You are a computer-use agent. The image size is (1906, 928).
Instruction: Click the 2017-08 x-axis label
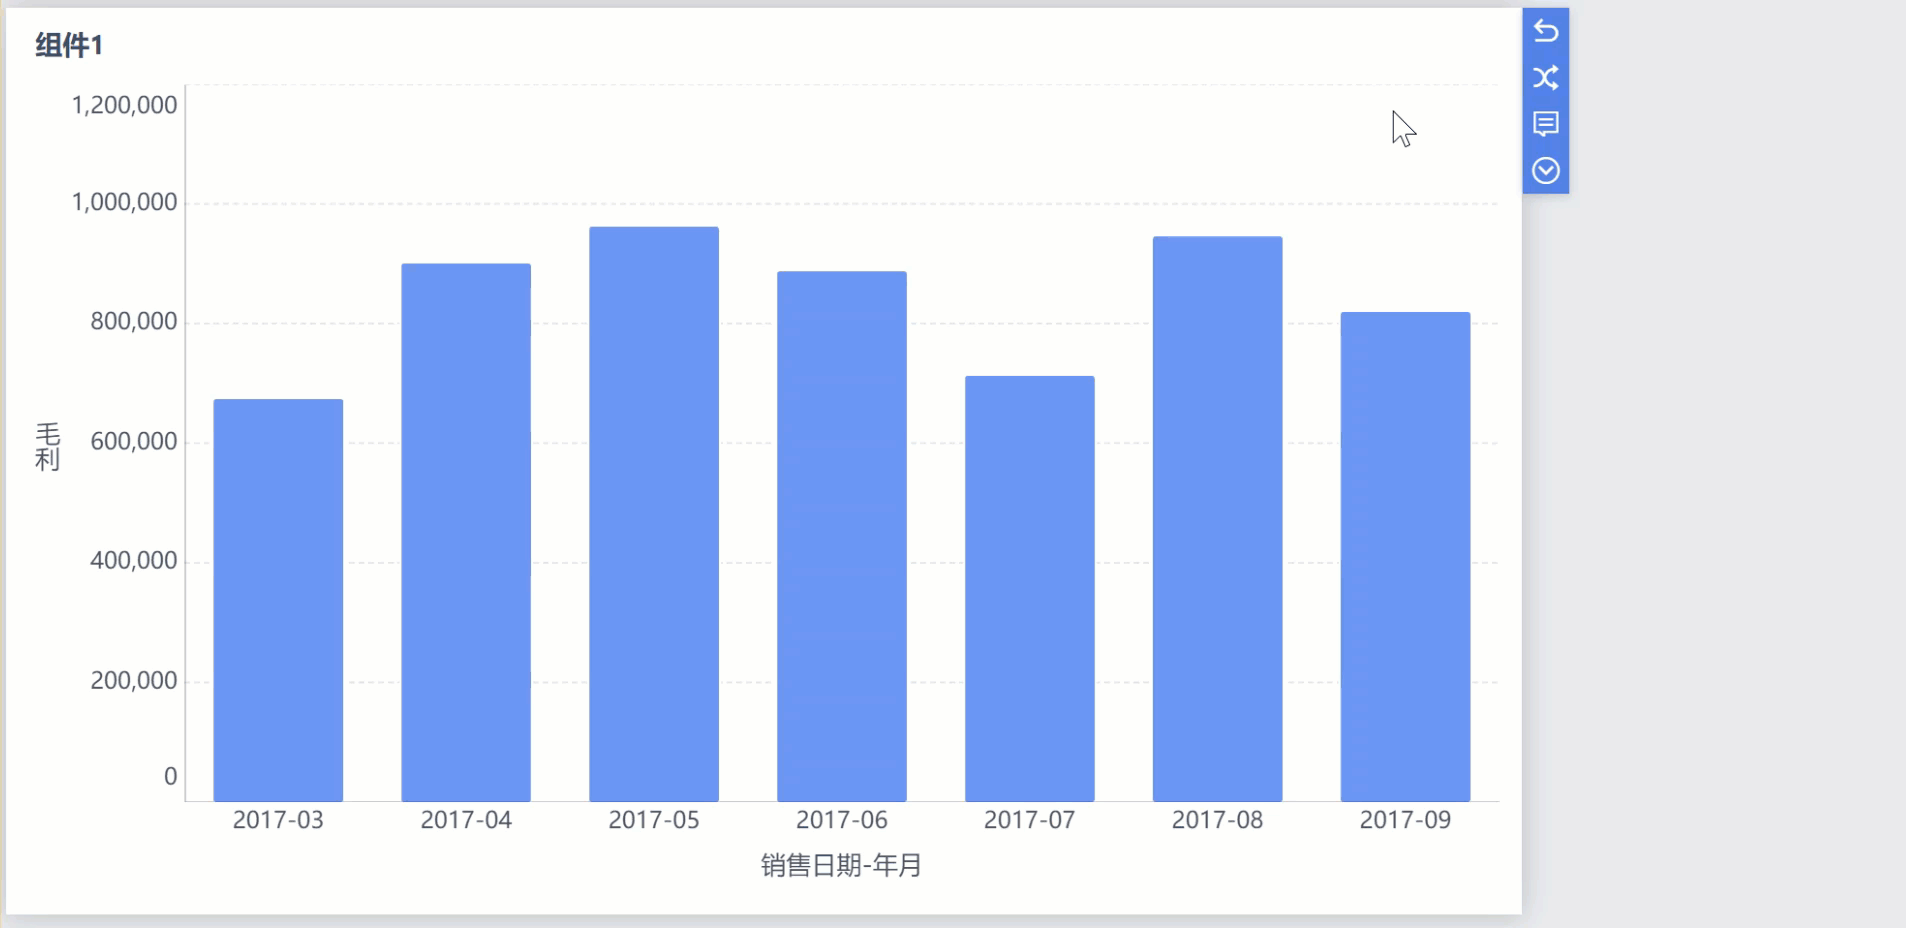(1217, 820)
